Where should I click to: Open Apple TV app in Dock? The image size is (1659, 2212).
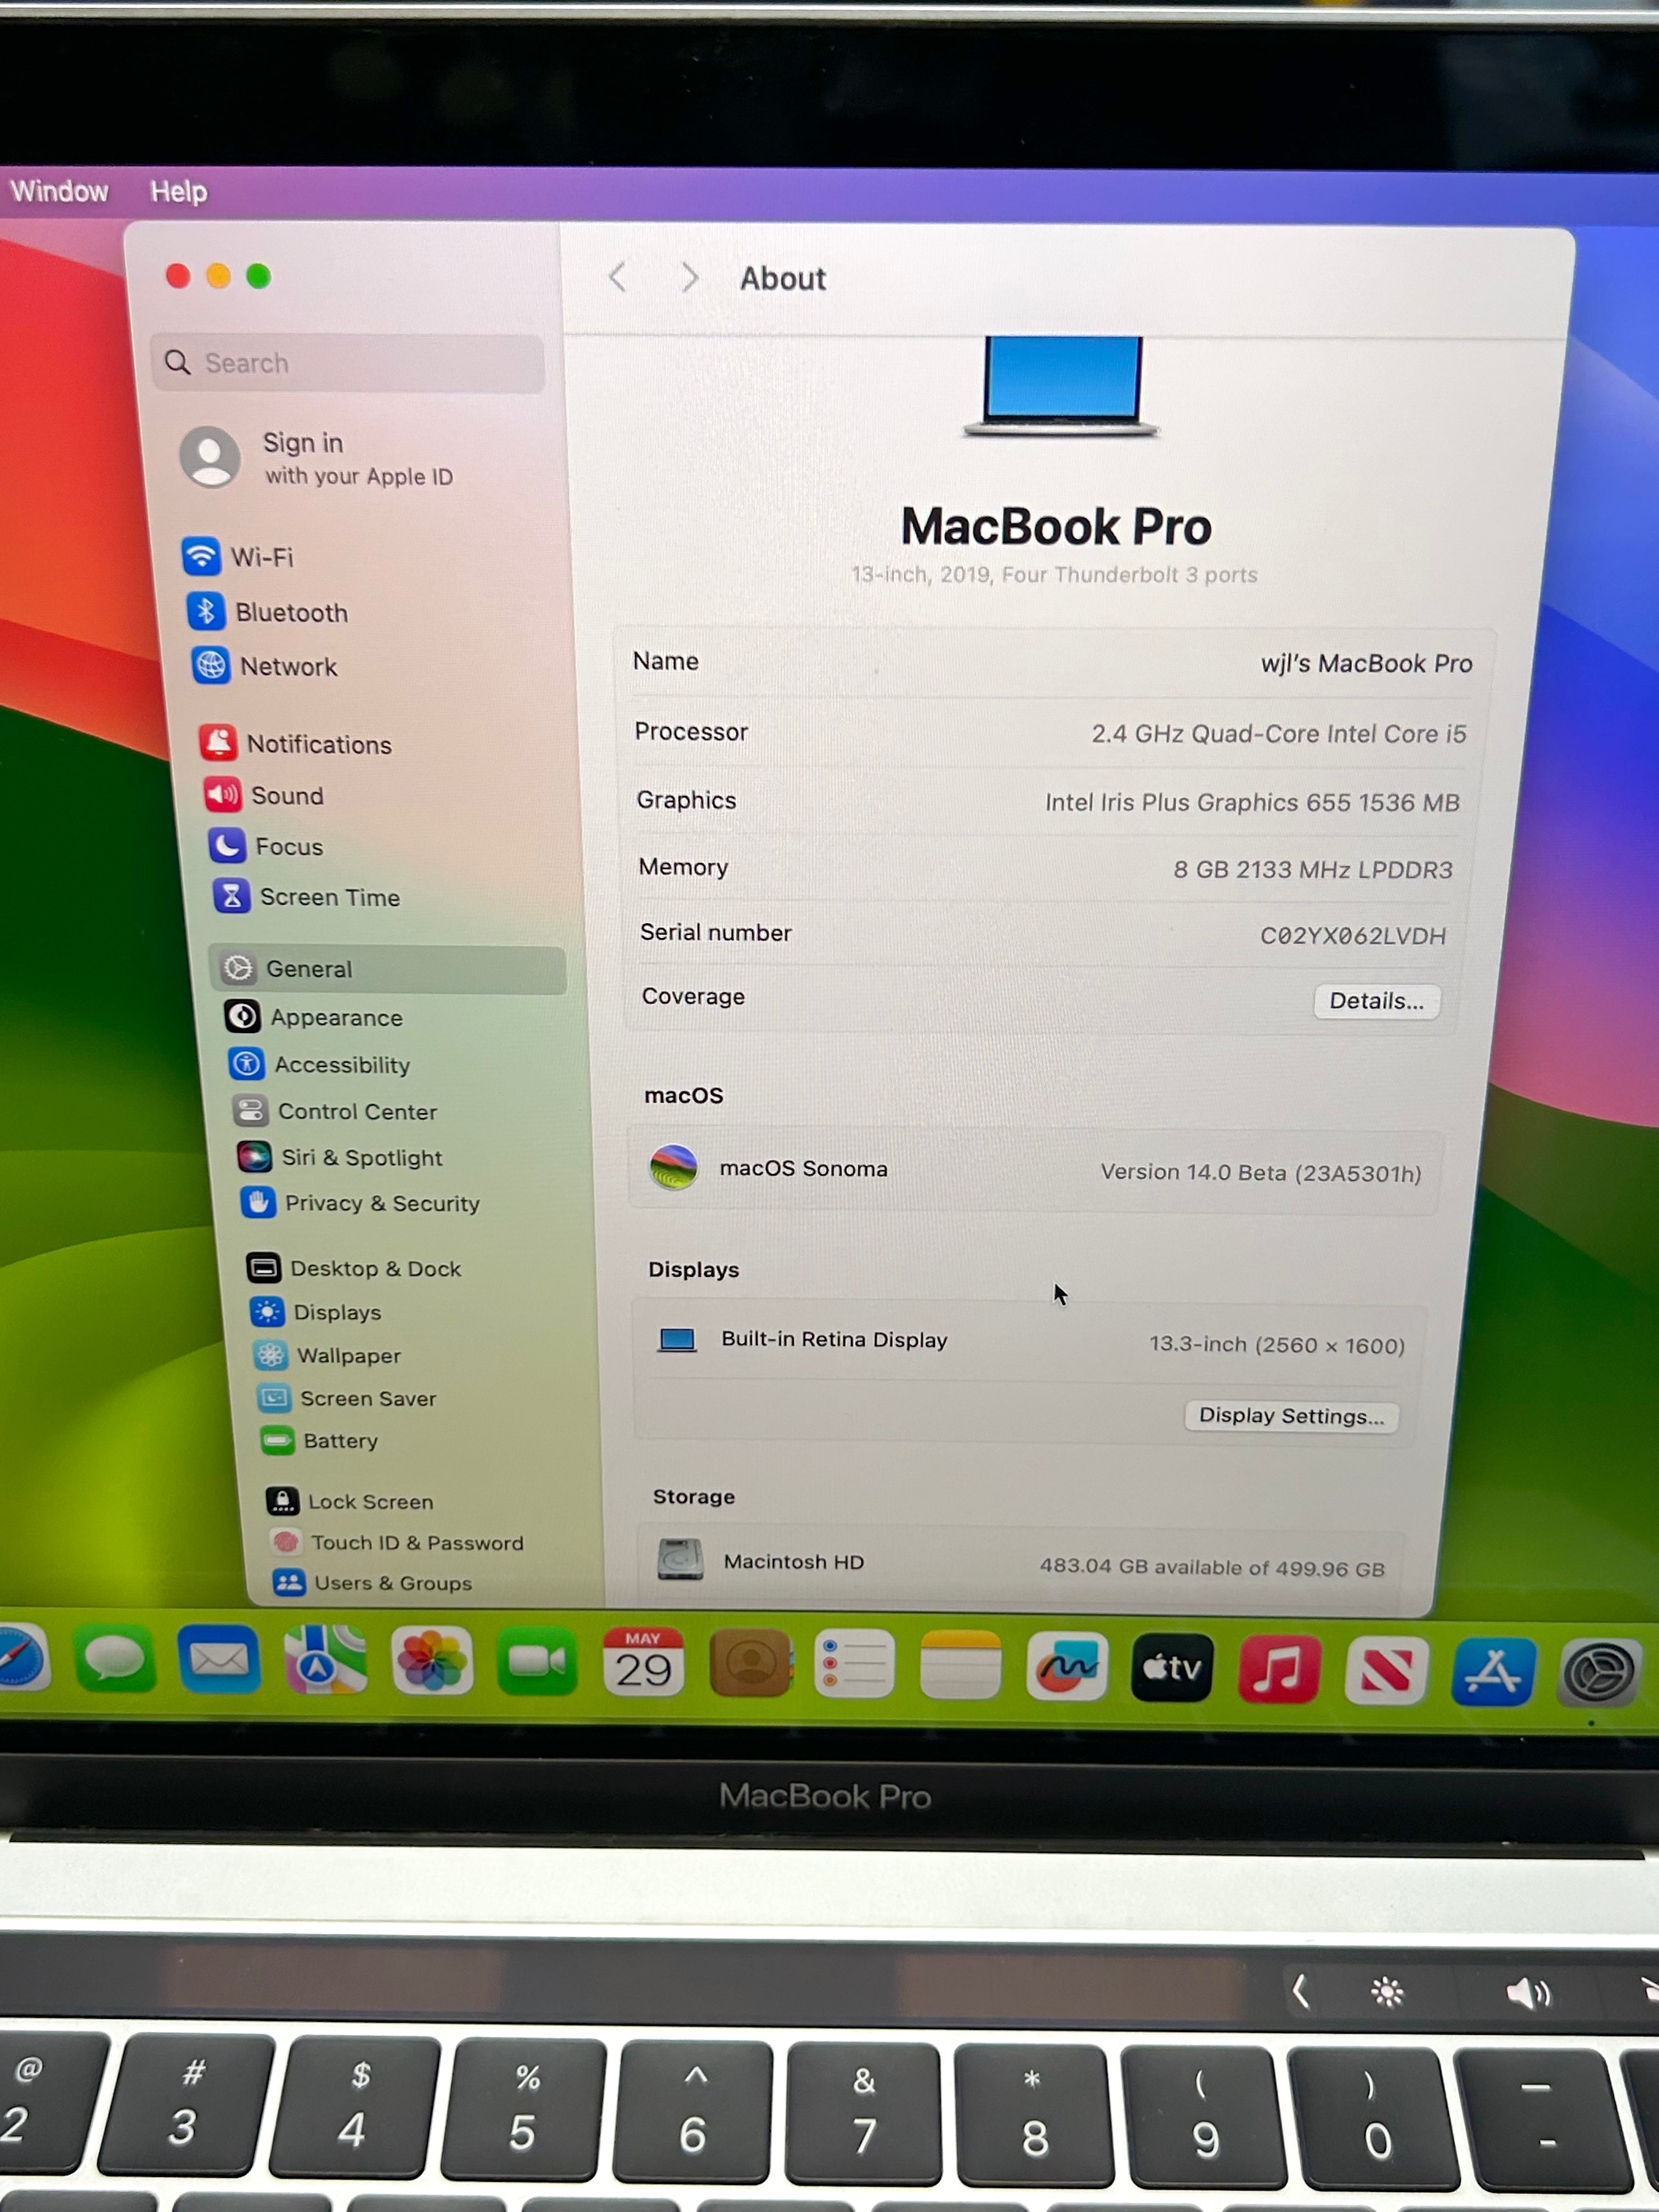(1172, 1667)
